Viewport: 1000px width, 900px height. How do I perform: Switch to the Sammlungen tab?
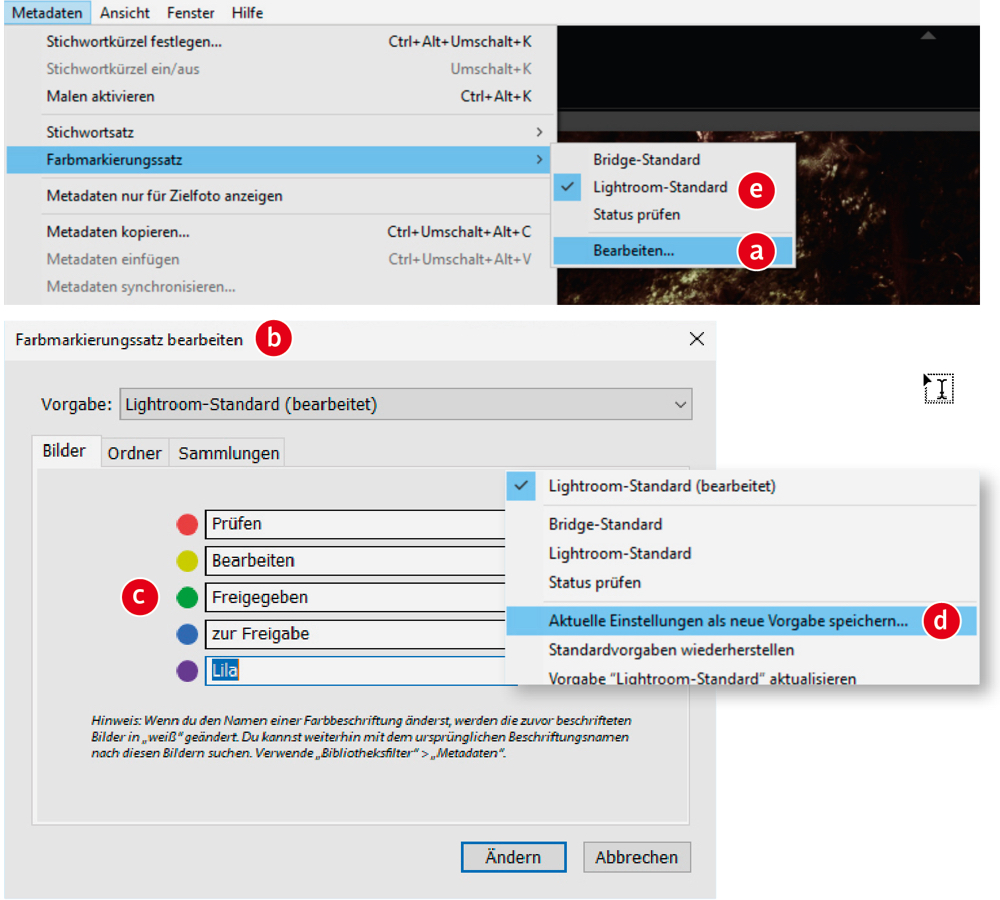(228, 453)
